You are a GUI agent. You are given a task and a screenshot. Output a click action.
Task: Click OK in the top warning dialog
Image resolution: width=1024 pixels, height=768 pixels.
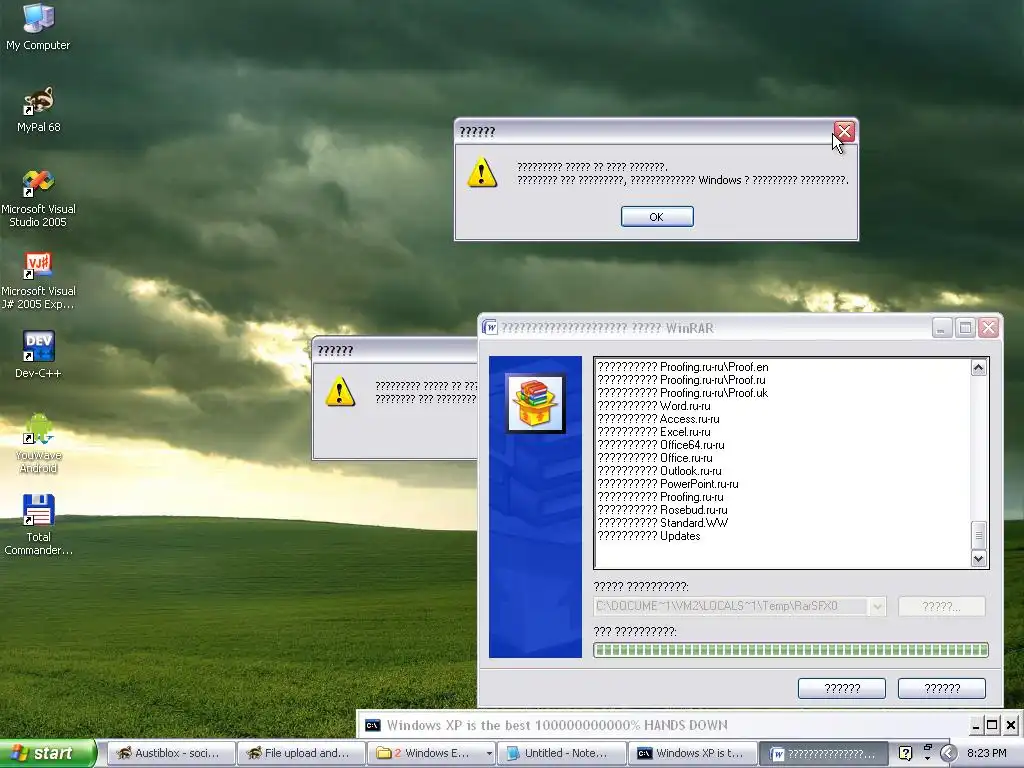point(657,217)
